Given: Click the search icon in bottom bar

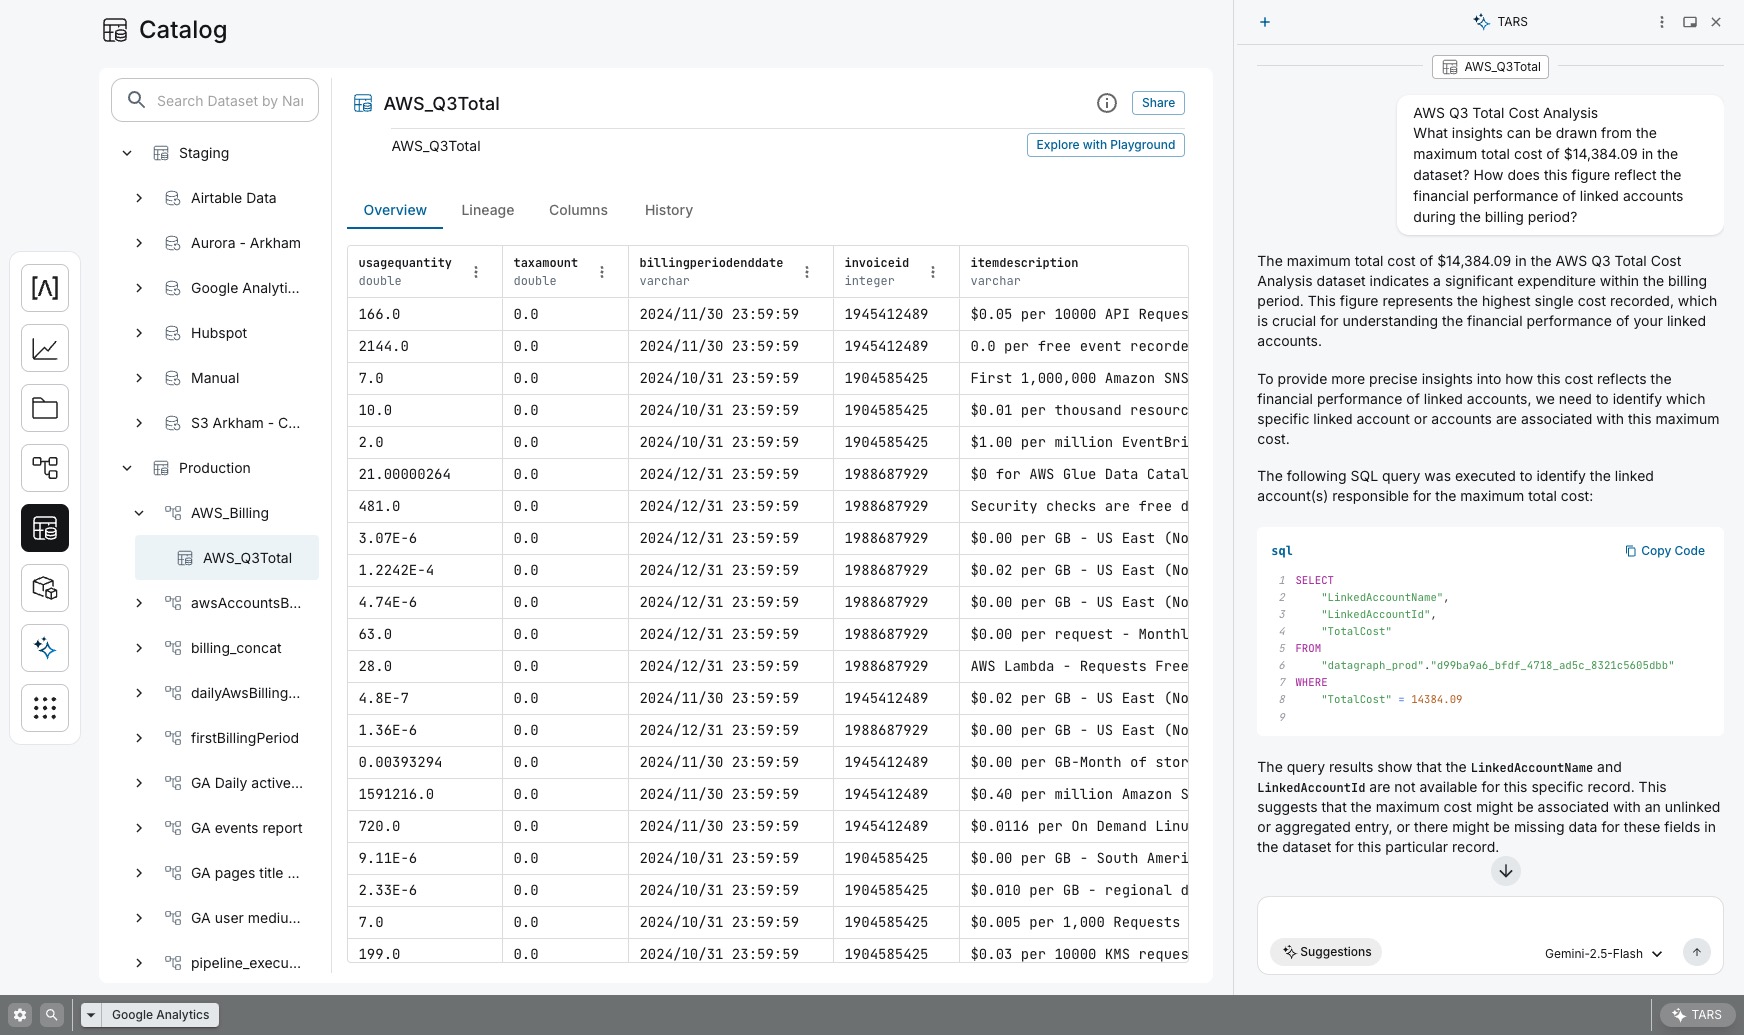Looking at the screenshot, I should tap(52, 1015).
